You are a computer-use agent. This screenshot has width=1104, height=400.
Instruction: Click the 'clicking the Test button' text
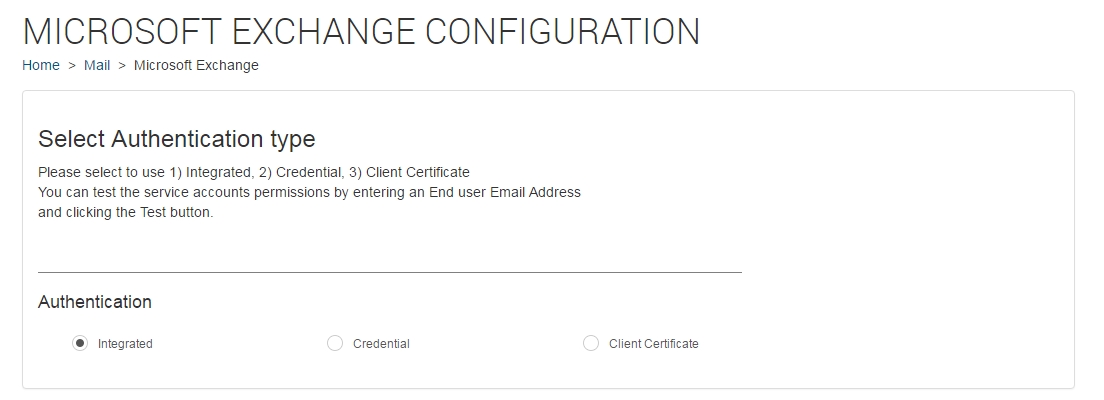coord(125,212)
